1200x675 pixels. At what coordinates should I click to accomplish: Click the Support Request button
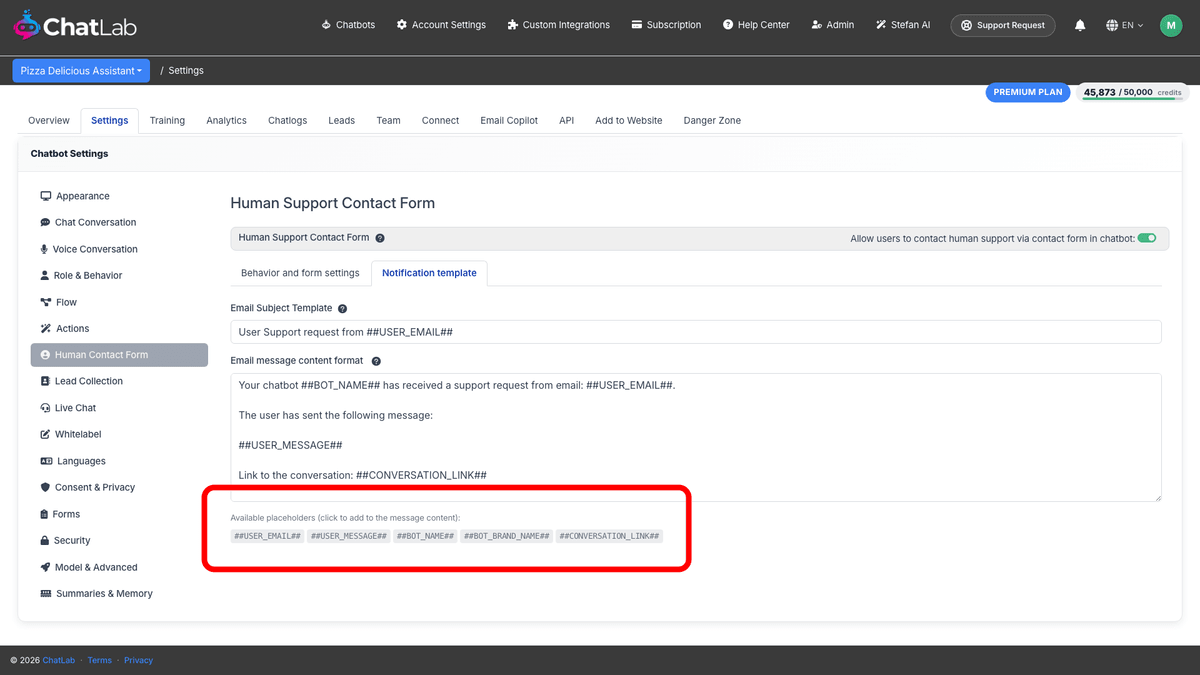click(1003, 25)
